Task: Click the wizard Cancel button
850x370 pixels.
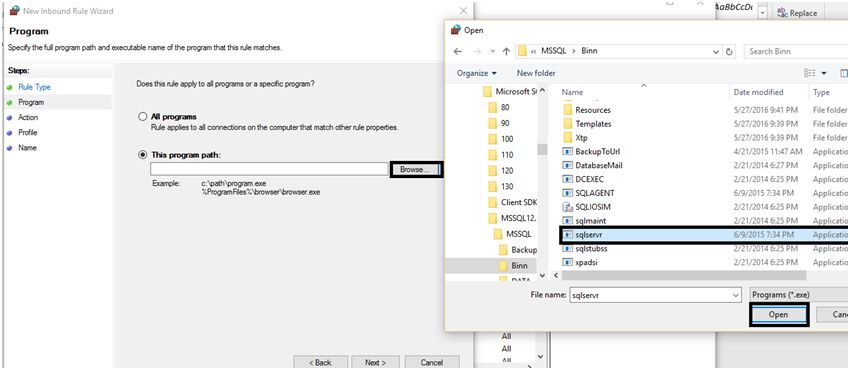Action: 432,362
